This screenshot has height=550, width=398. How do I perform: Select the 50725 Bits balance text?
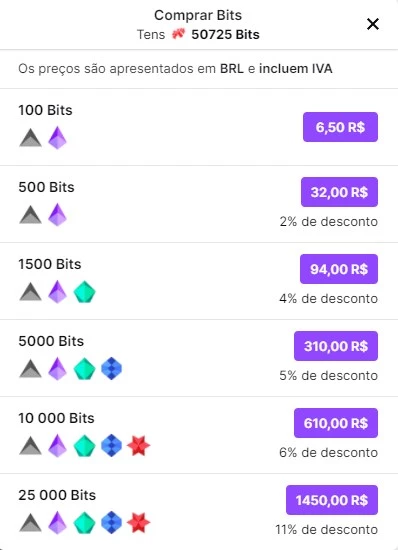225,34
